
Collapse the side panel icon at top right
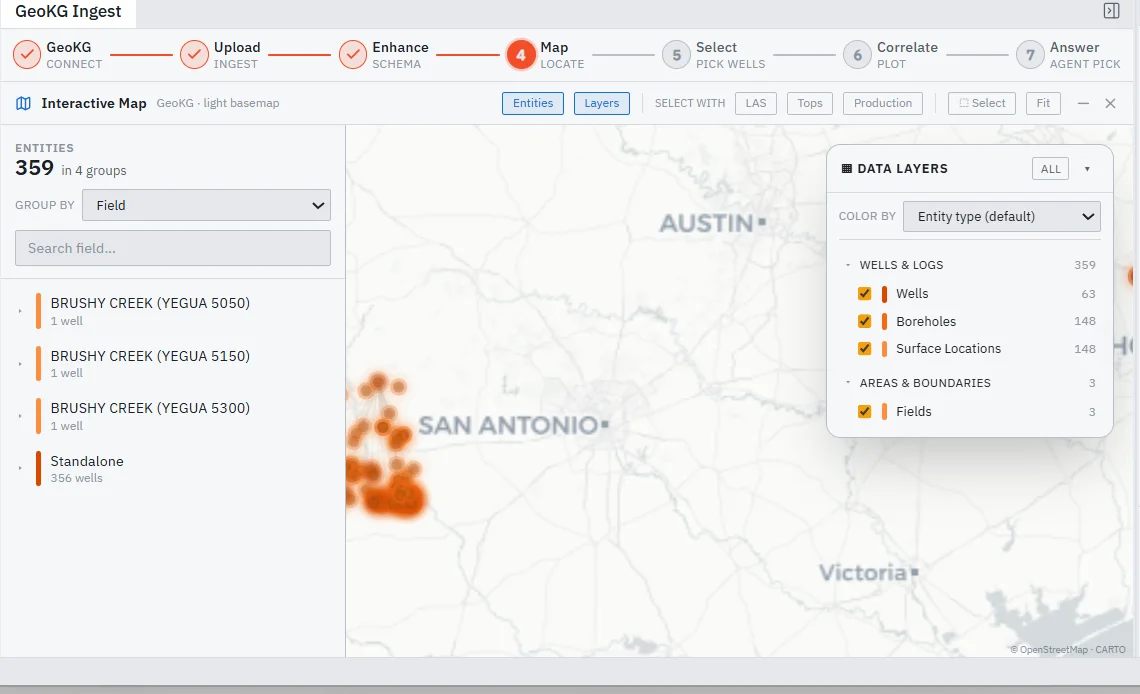tap(1111, 10)
